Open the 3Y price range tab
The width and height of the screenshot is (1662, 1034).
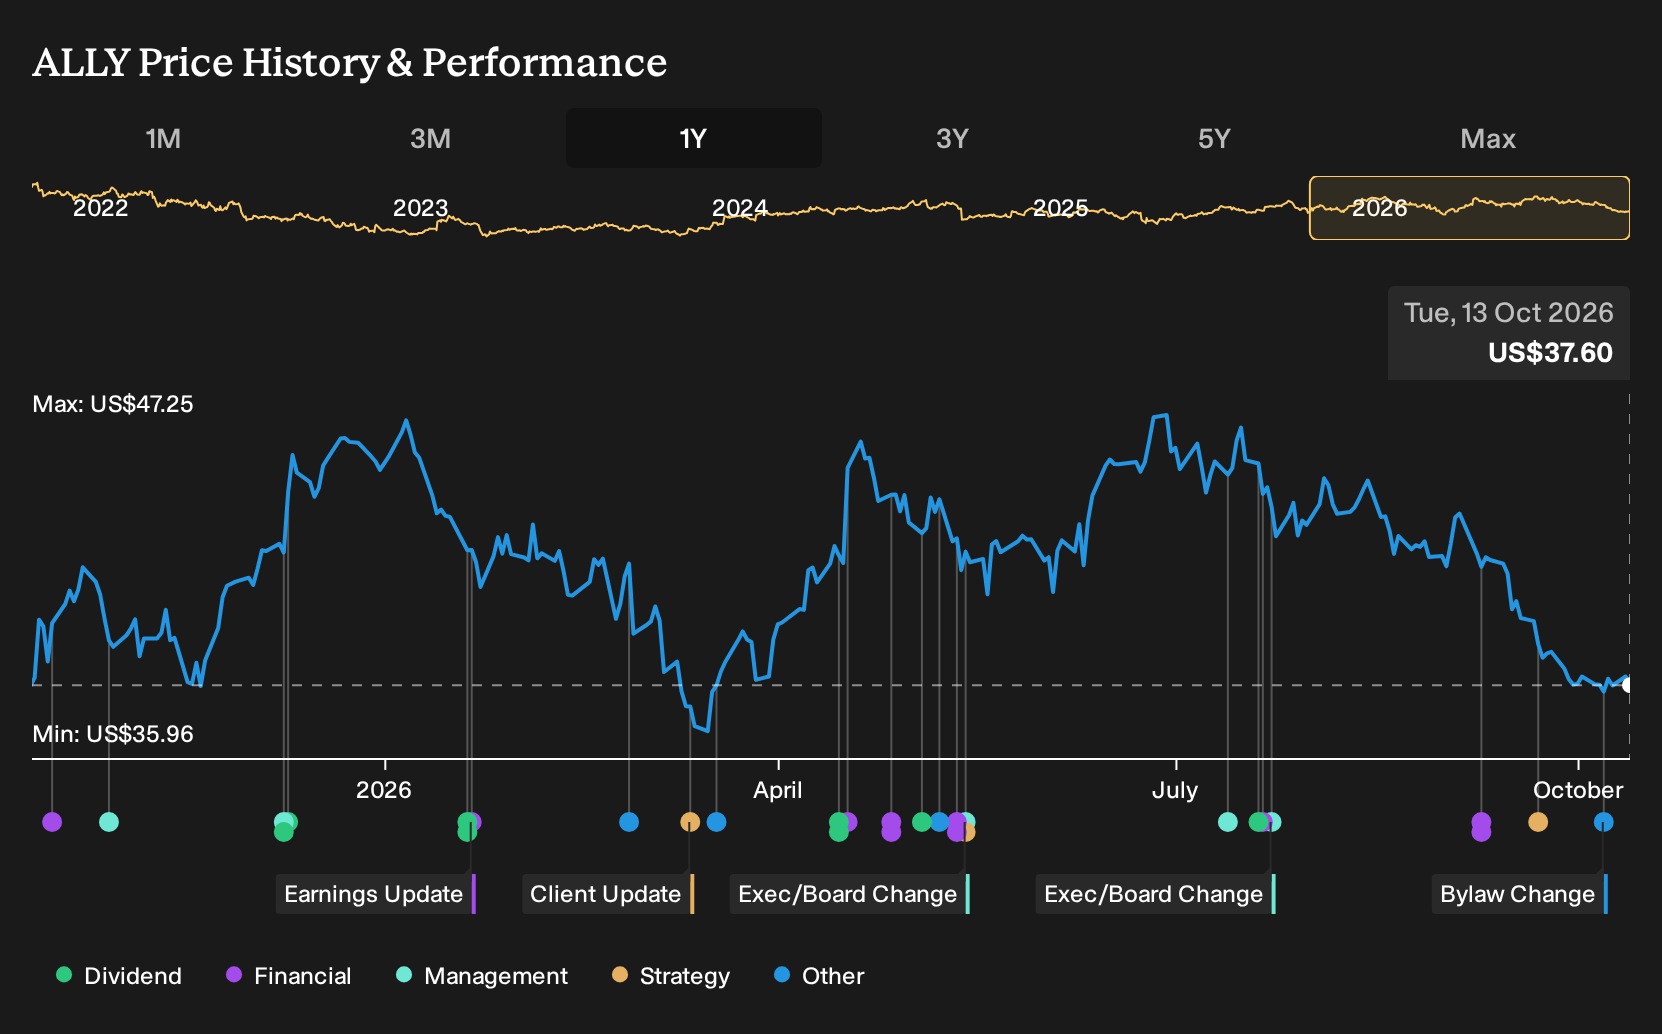952,139
